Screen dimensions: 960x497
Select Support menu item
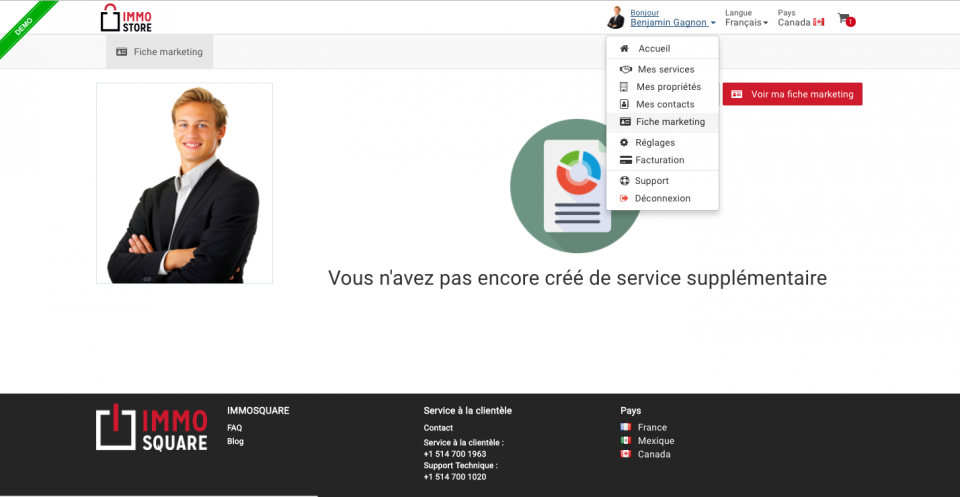[662, 181]
